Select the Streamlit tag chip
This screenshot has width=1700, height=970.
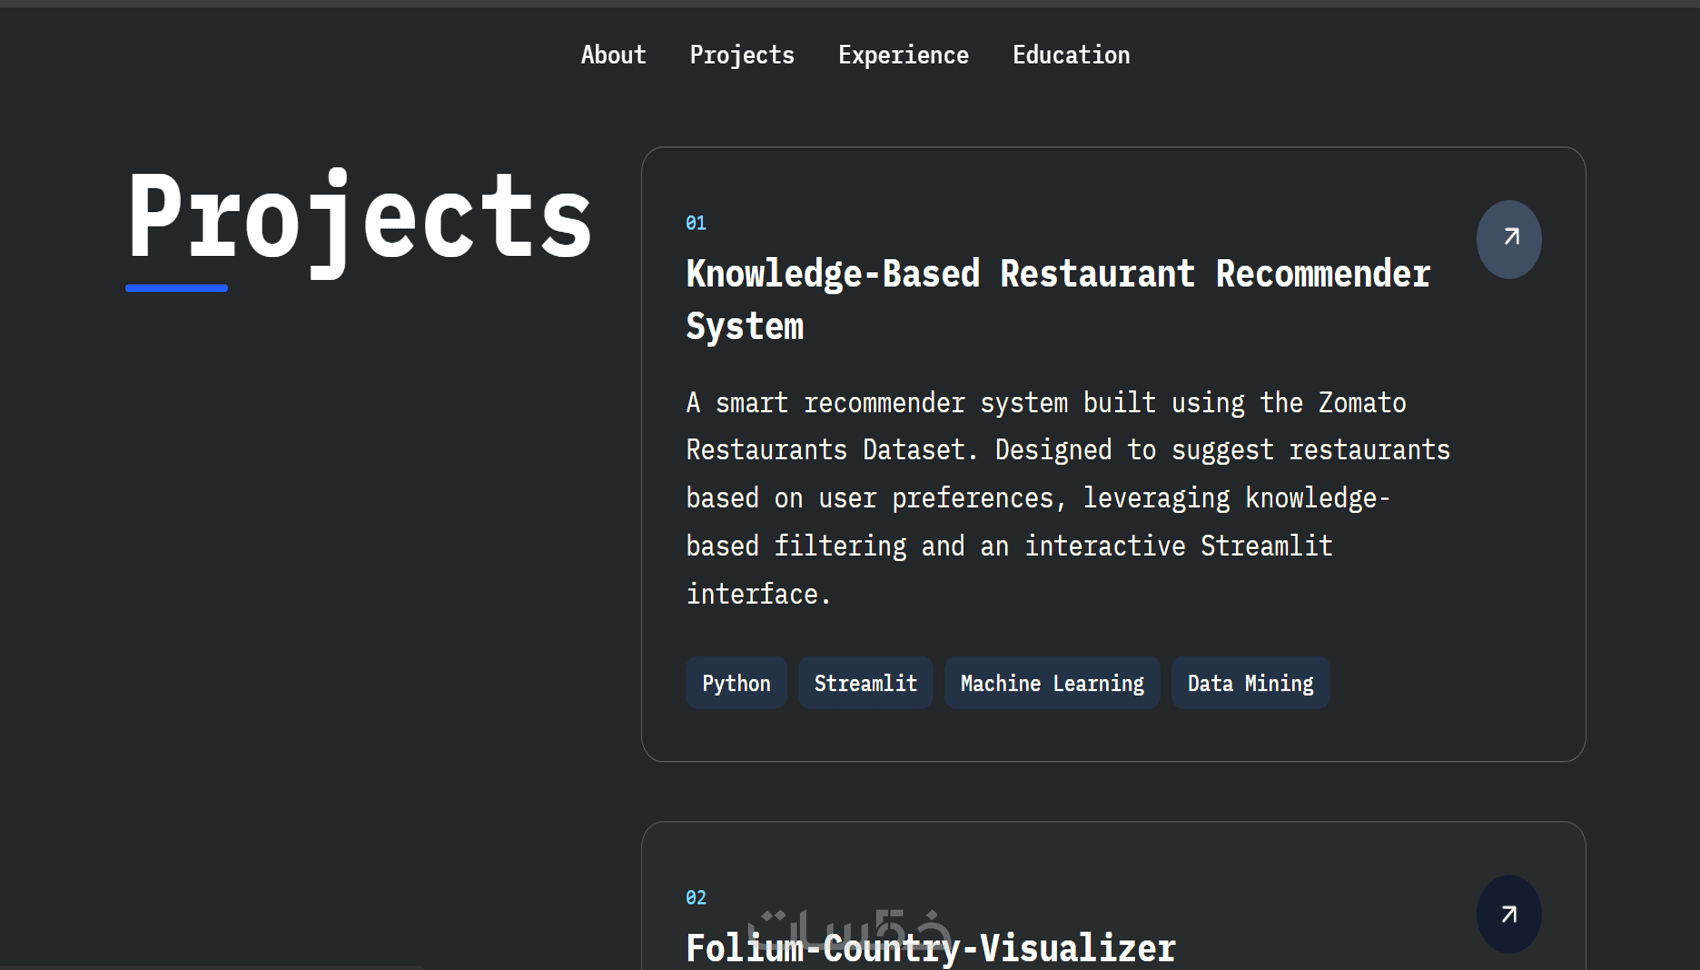pyautogui.click(x=865, y=683)
